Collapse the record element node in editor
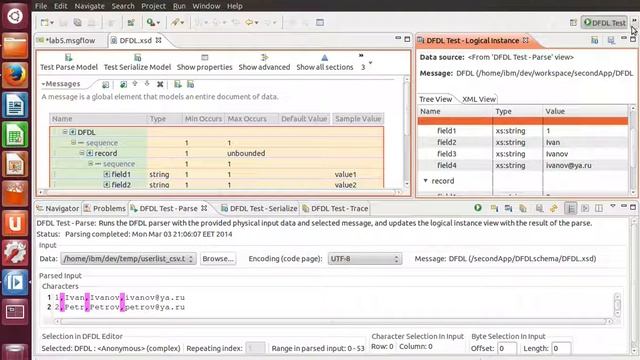The width and height of the screenshot is (640, 360). (x=82, y=153)
